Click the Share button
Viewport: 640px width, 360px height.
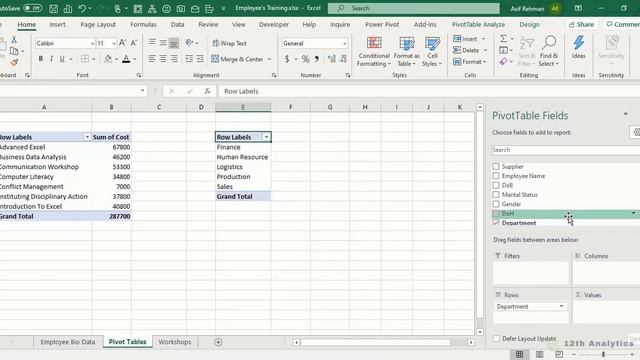pos(582,24)
